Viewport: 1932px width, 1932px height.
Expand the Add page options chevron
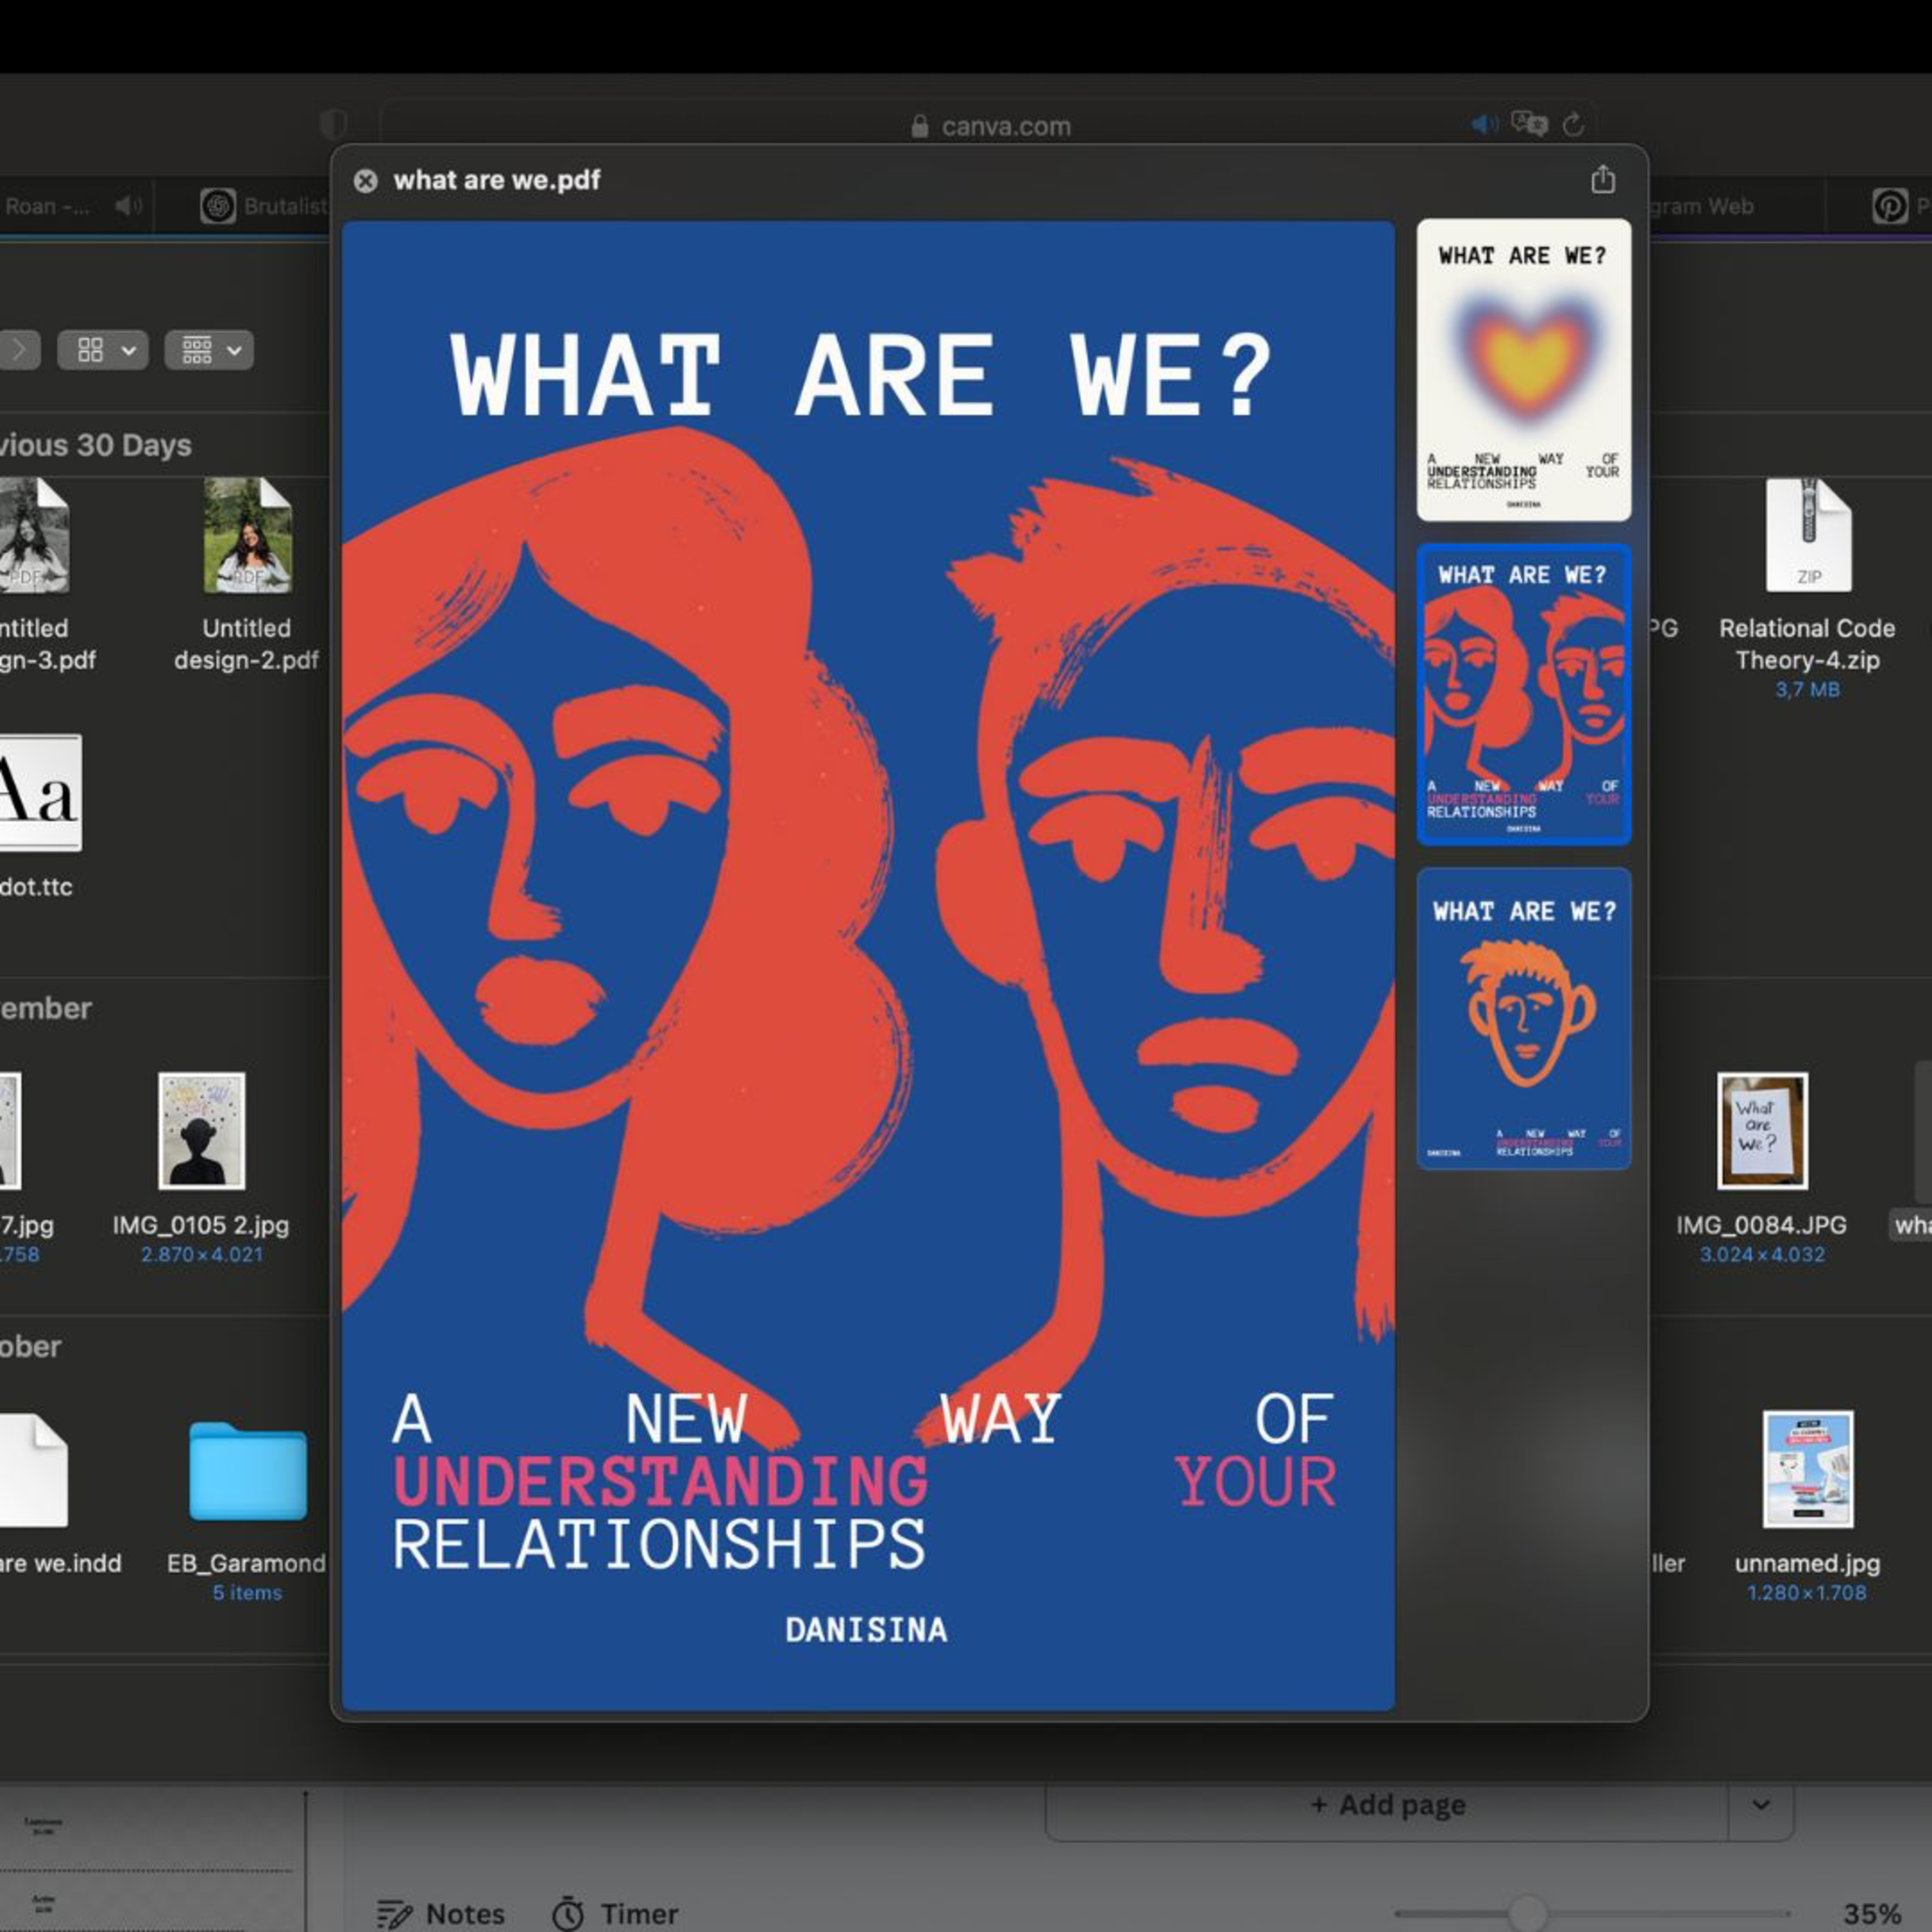coord(1760,1805)
